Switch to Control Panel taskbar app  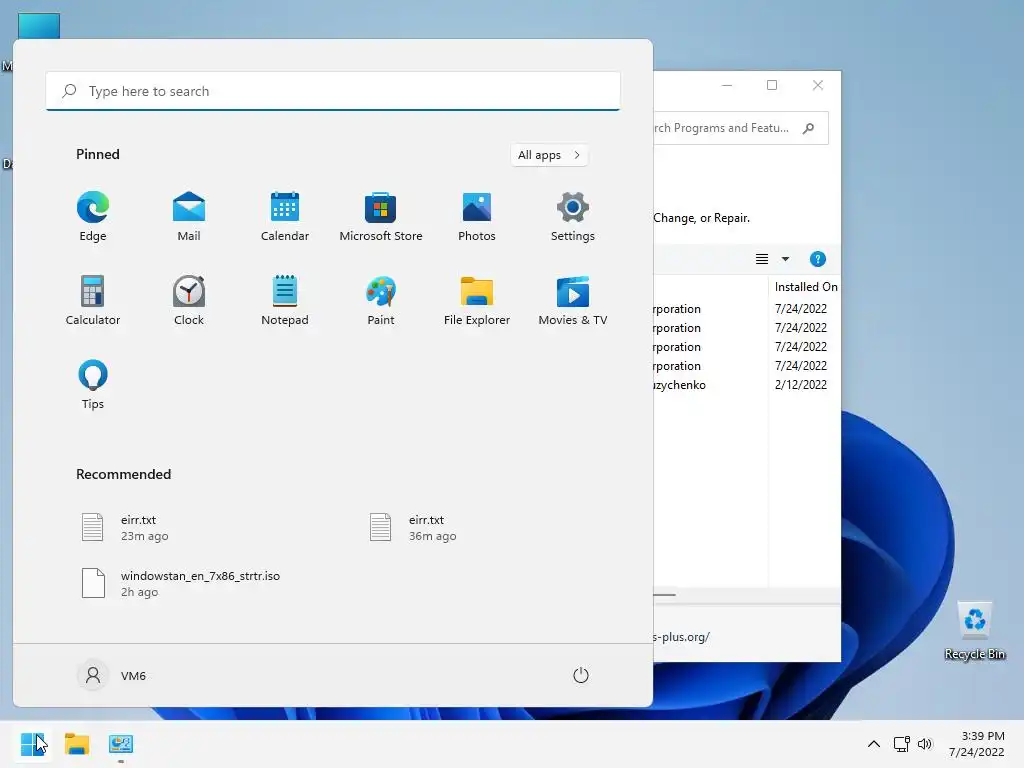121,744
